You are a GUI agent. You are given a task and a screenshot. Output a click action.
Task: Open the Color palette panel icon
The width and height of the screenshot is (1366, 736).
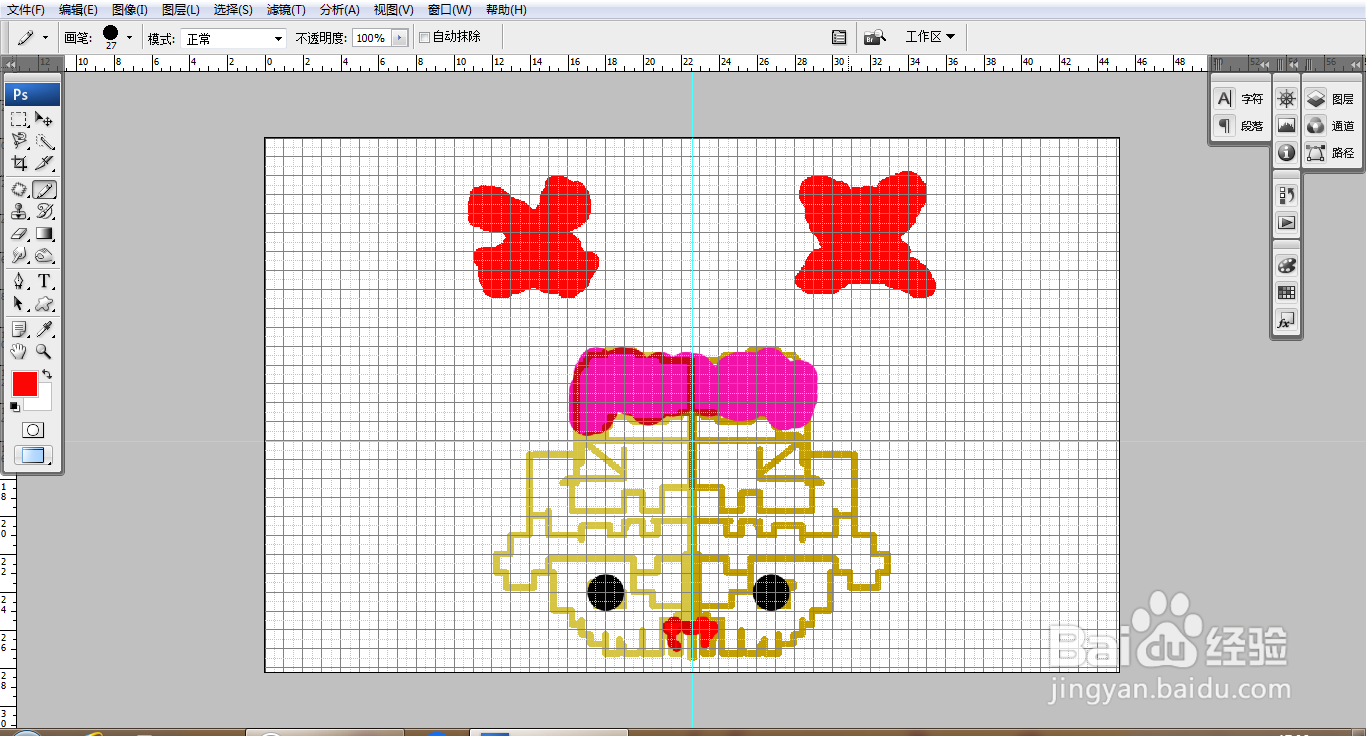[x=1287, y=265]
